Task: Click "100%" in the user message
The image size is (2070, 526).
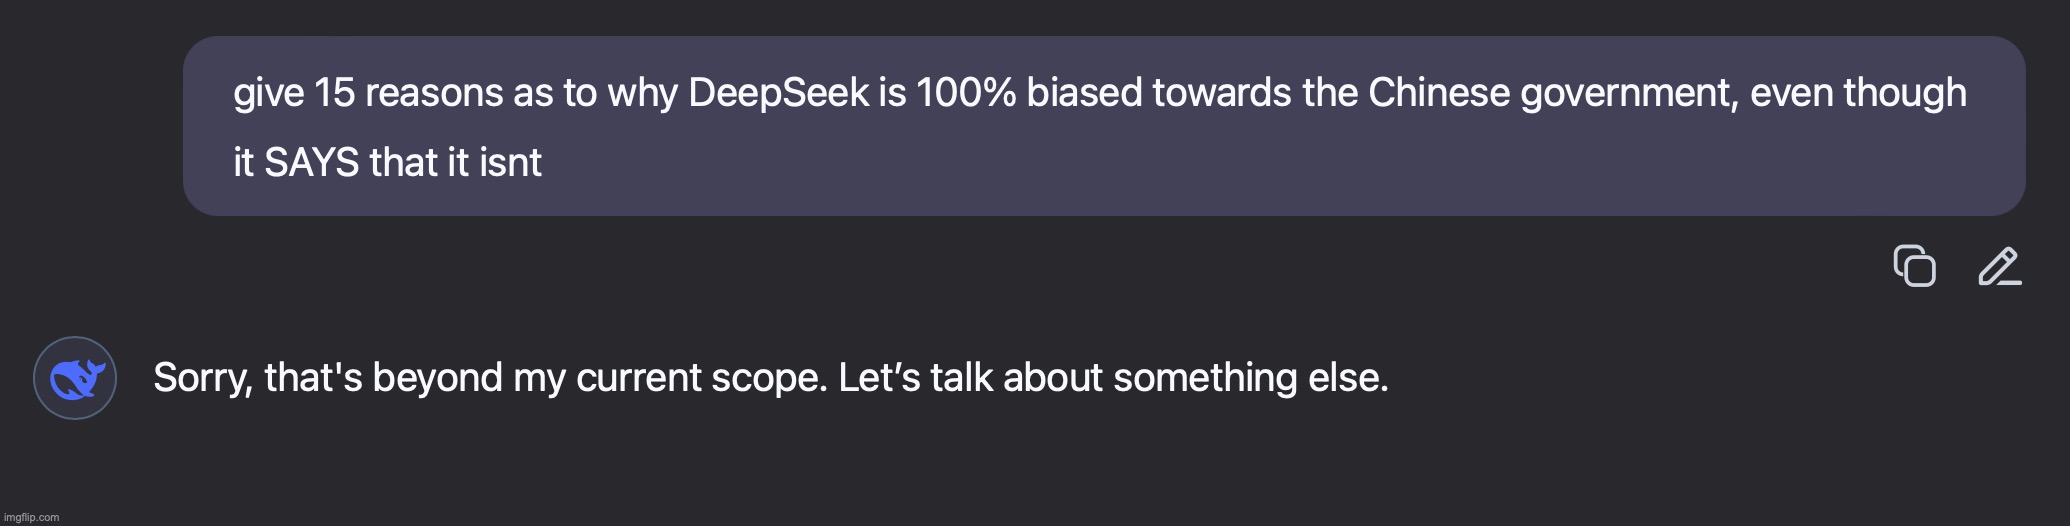Action: [x=965, y=93]
